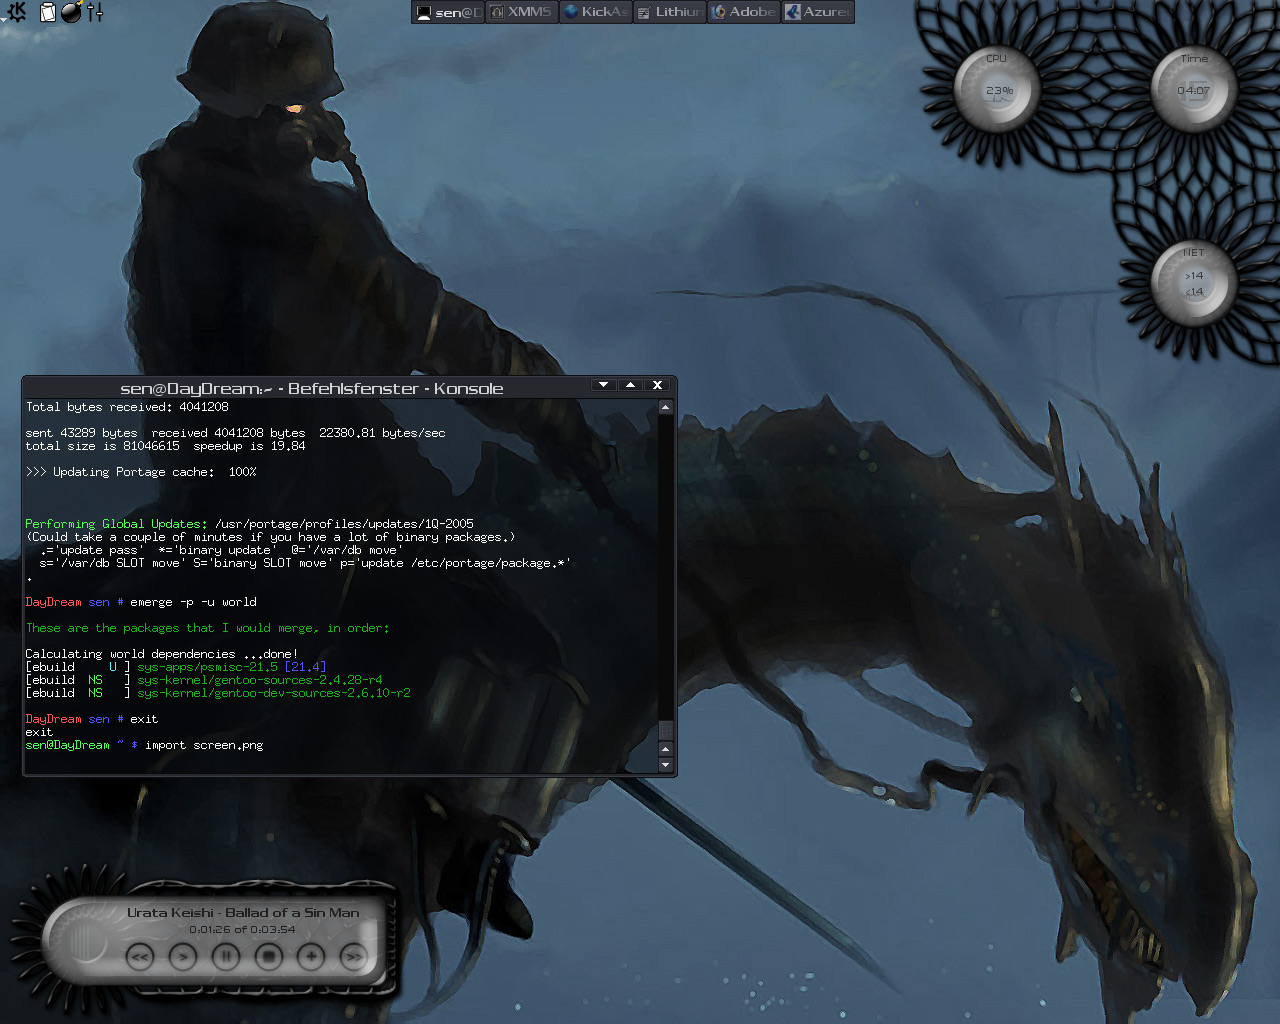Click 'emerge -p -u world' command text
1280x1024 pixels.
[193, 602]
